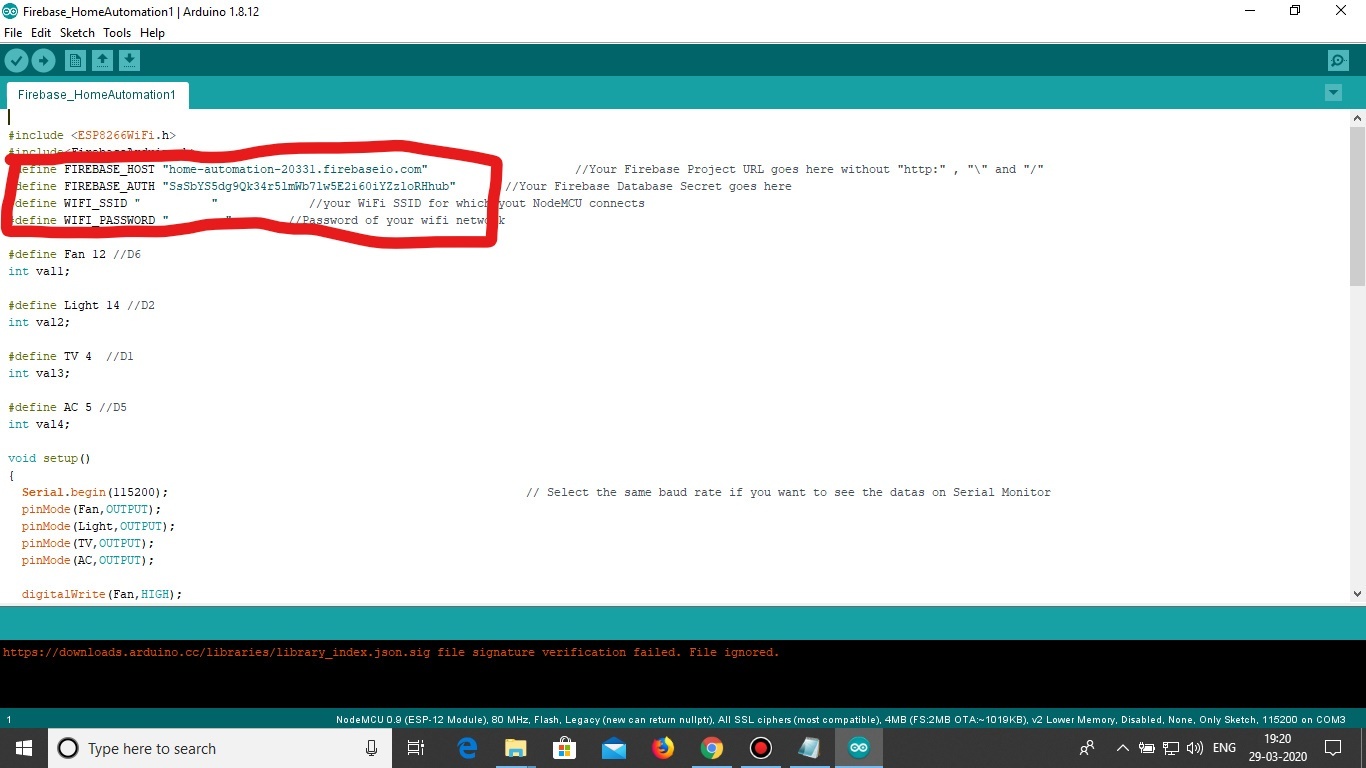Open the File menu
Screen dimensions: 1366x768
click(13, 33)
